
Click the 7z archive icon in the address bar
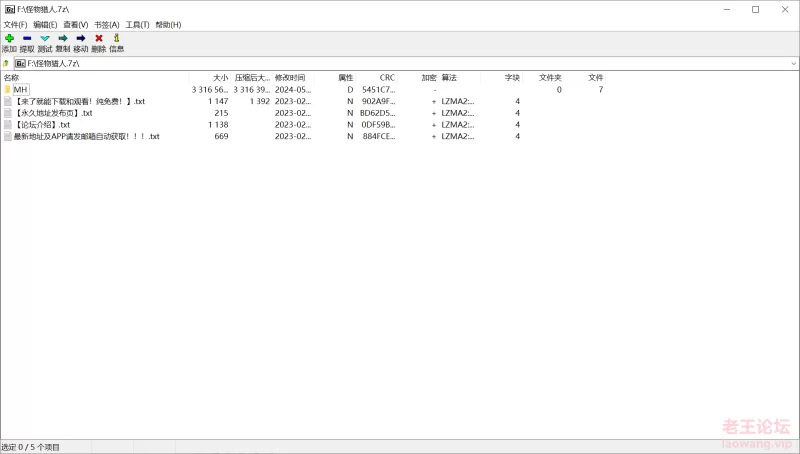[20, 63]
